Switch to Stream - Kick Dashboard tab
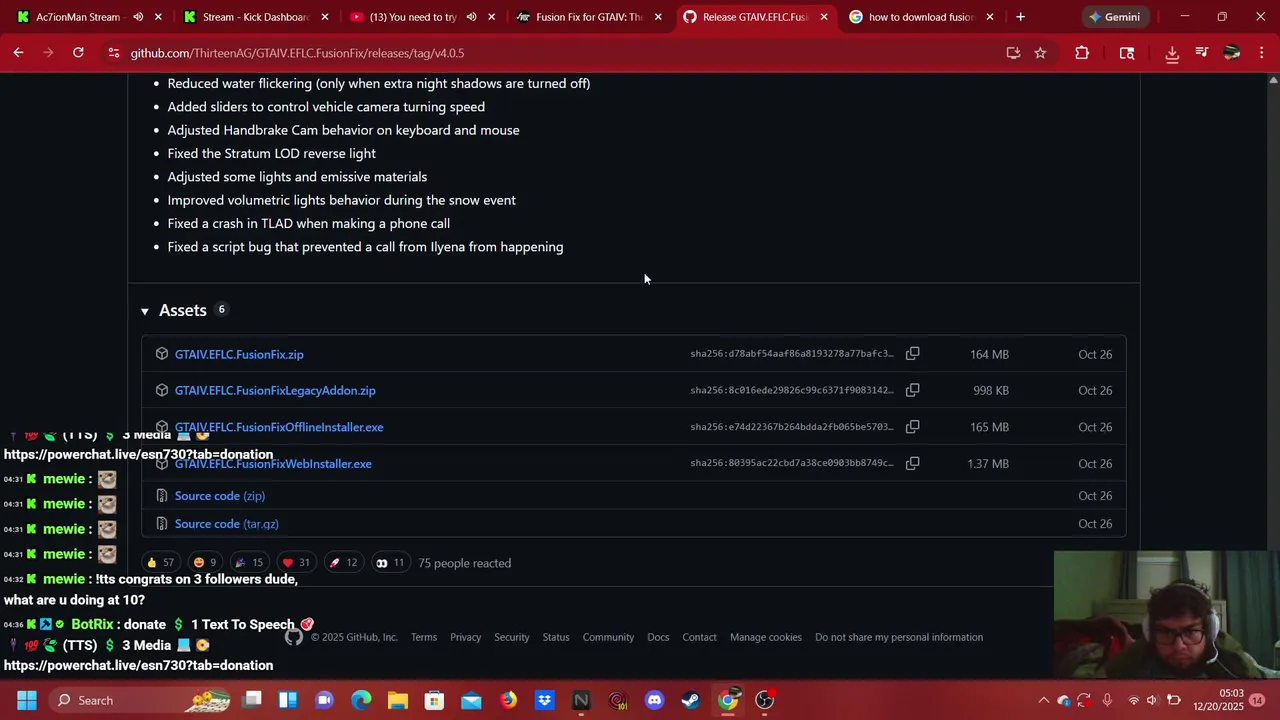Screen dimensions: 1280x720 (255, 17)
